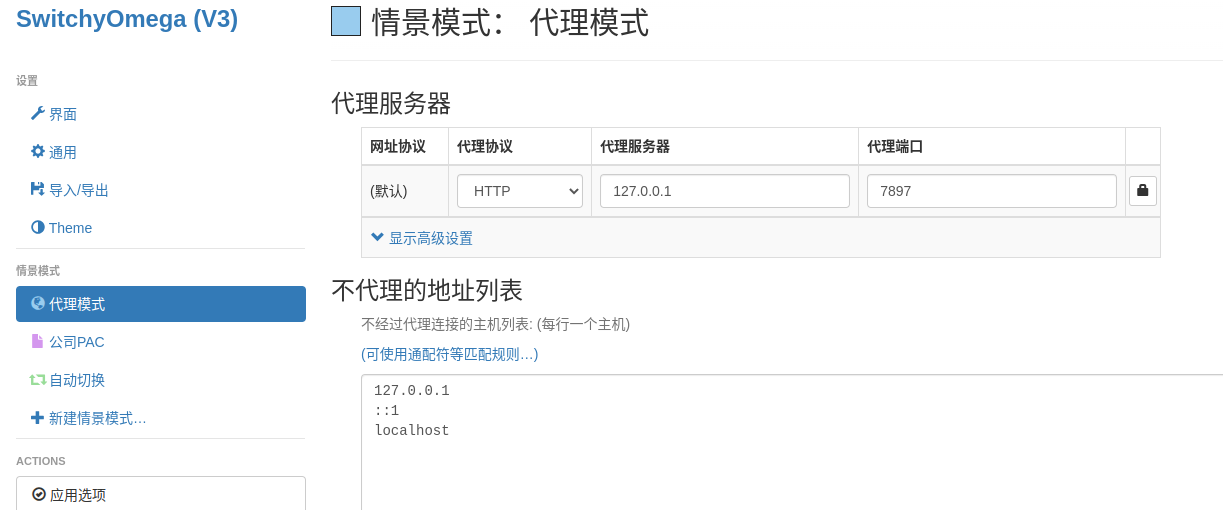1223x510 pixels.
Task: Click the plus icon beside 新建情景模式
Action: coord(38,417)
